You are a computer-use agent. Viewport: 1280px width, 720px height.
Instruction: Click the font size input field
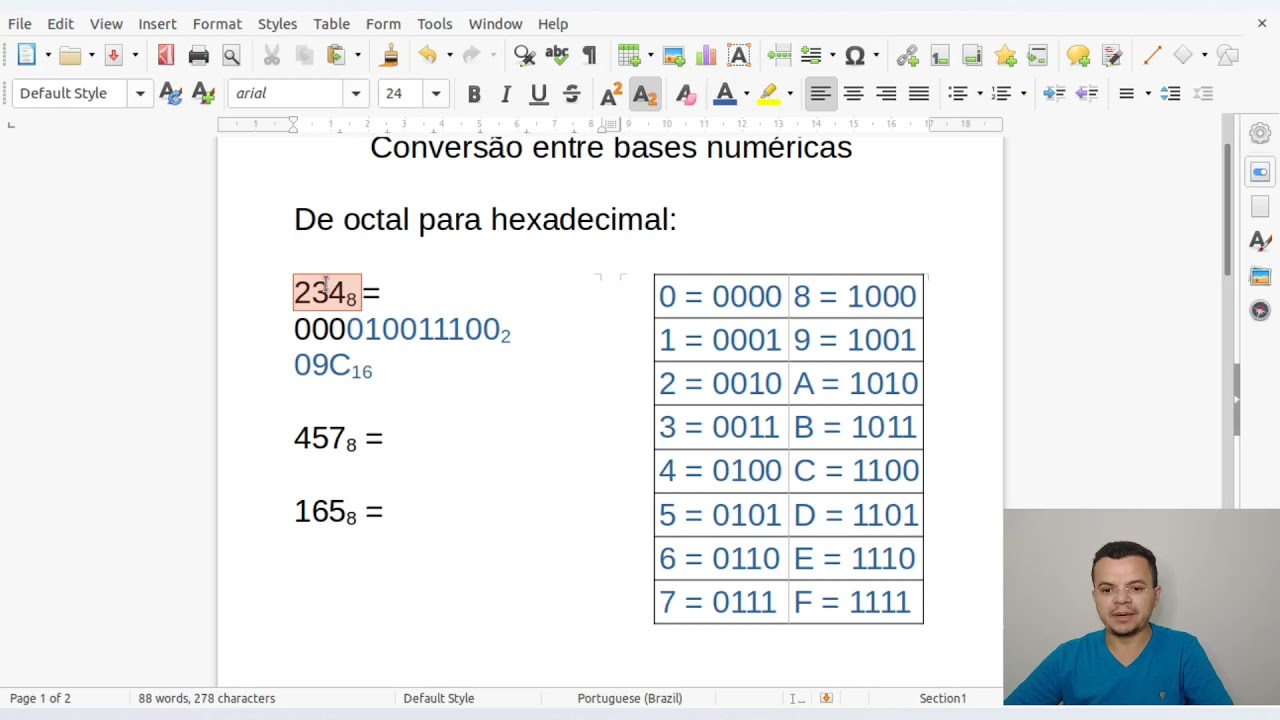pyautogui.click(x=402, y=93)
